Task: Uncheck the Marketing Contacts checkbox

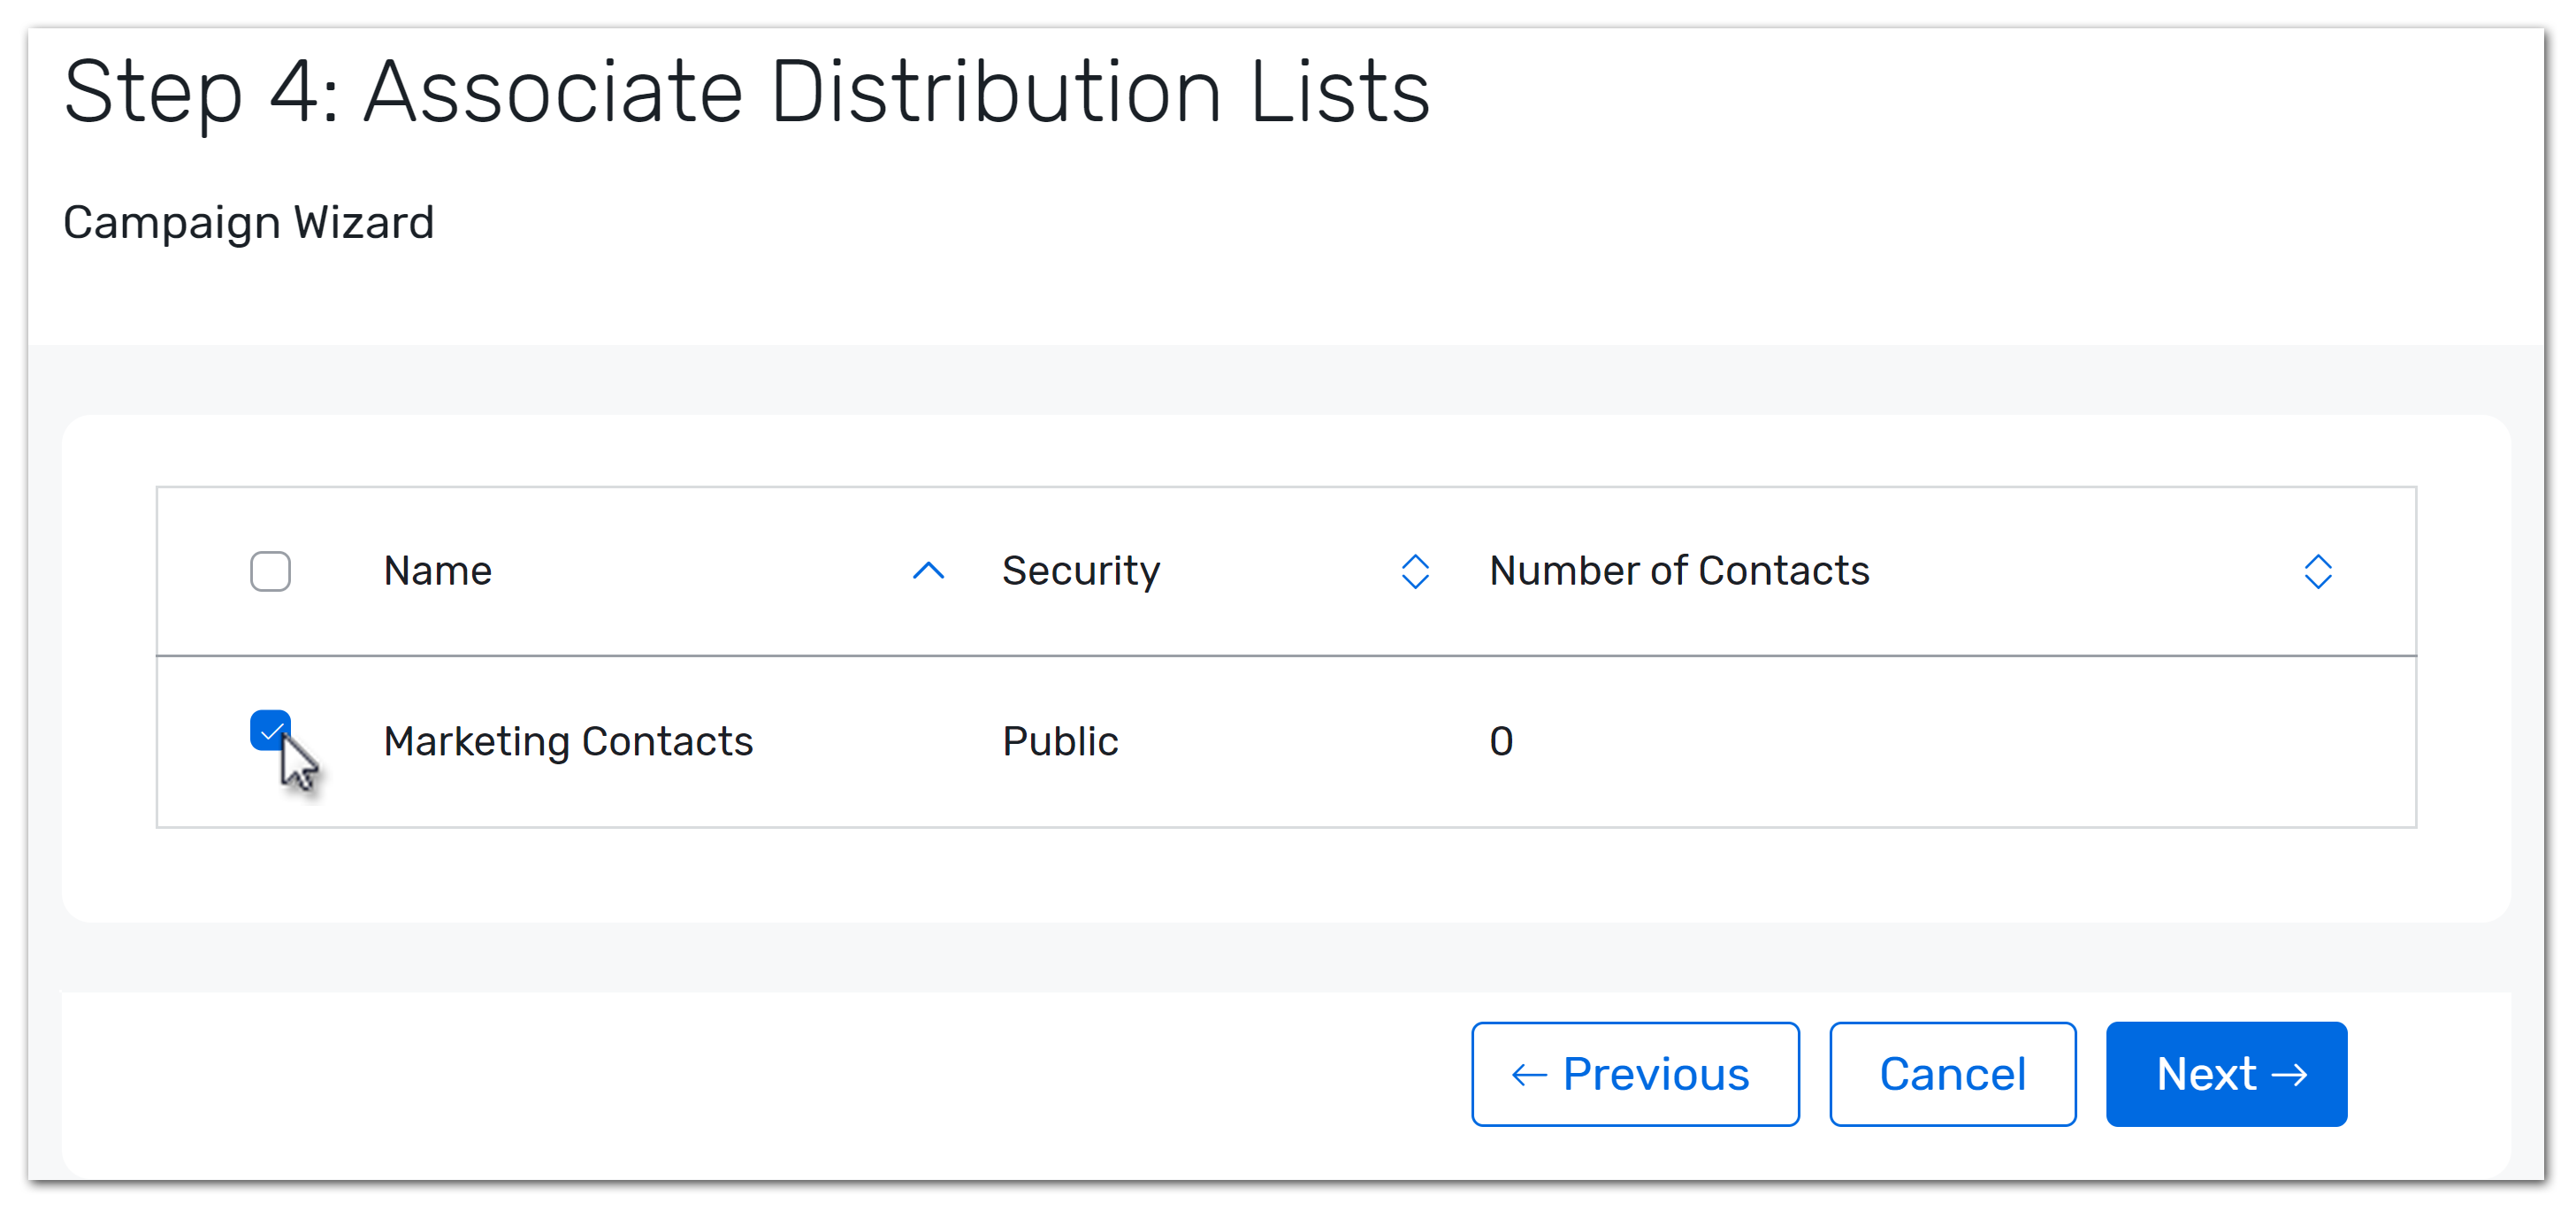Action: click(x=270, y=731)
